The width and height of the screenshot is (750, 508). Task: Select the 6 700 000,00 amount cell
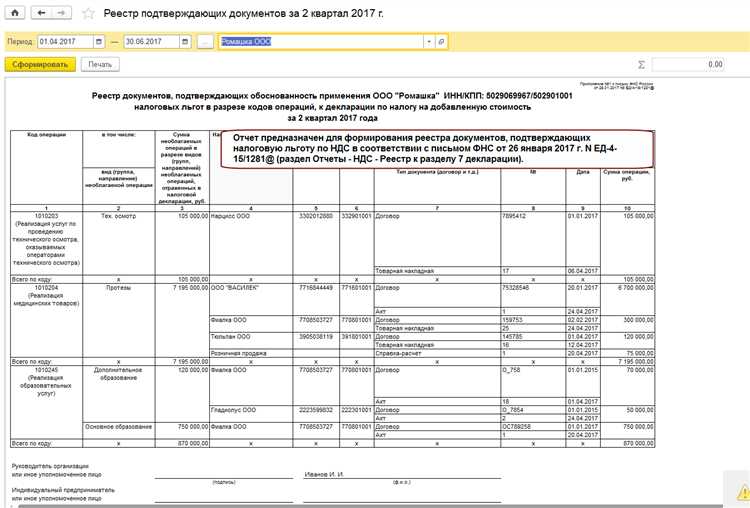click(x=627, y=299)
